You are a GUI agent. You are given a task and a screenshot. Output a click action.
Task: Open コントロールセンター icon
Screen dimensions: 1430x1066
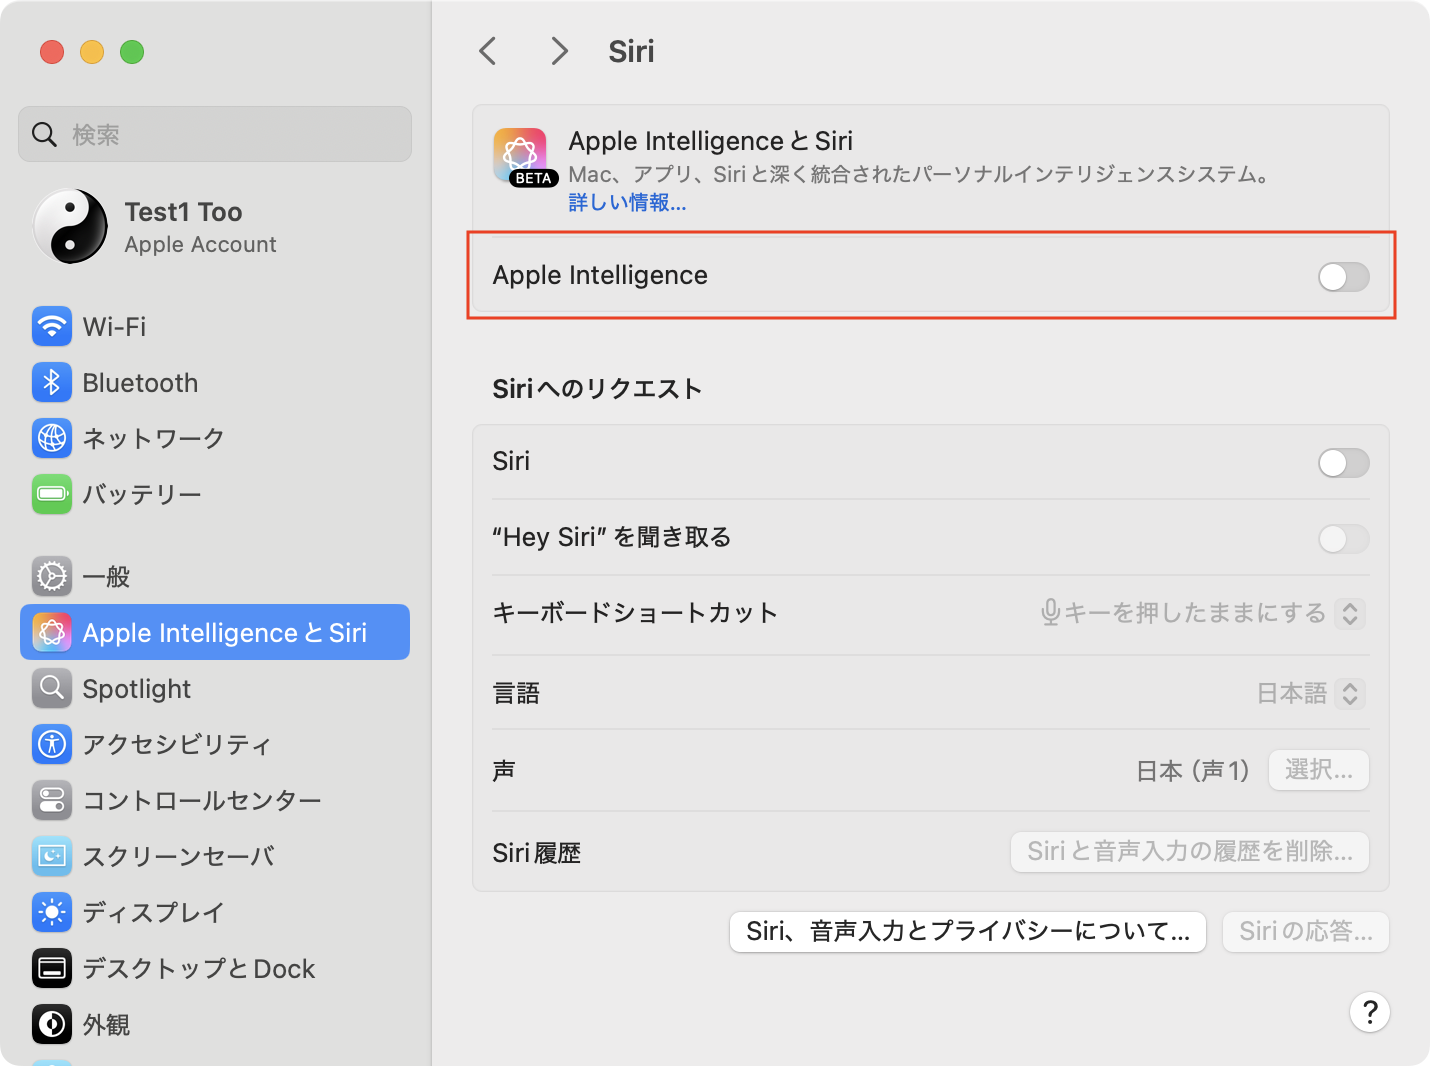tap(52, 800)
